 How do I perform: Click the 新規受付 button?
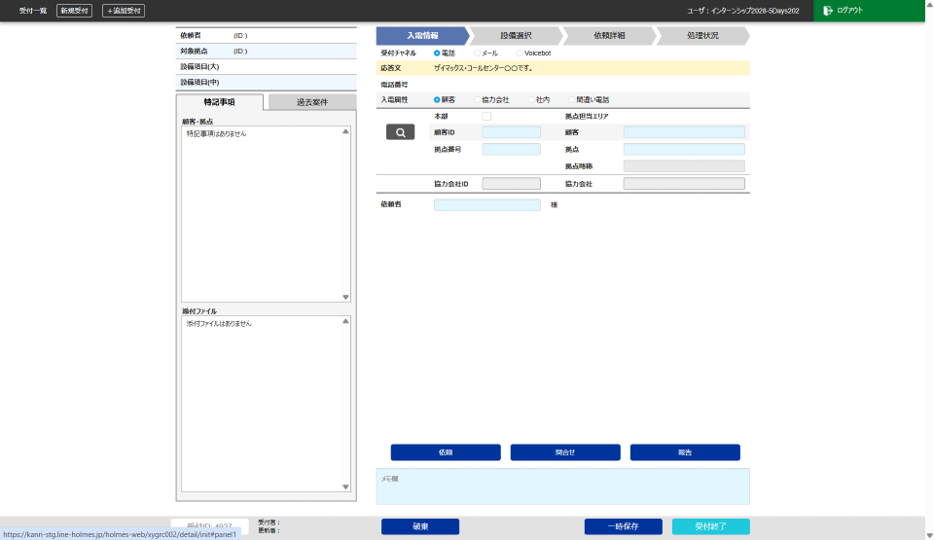(74, 11)
